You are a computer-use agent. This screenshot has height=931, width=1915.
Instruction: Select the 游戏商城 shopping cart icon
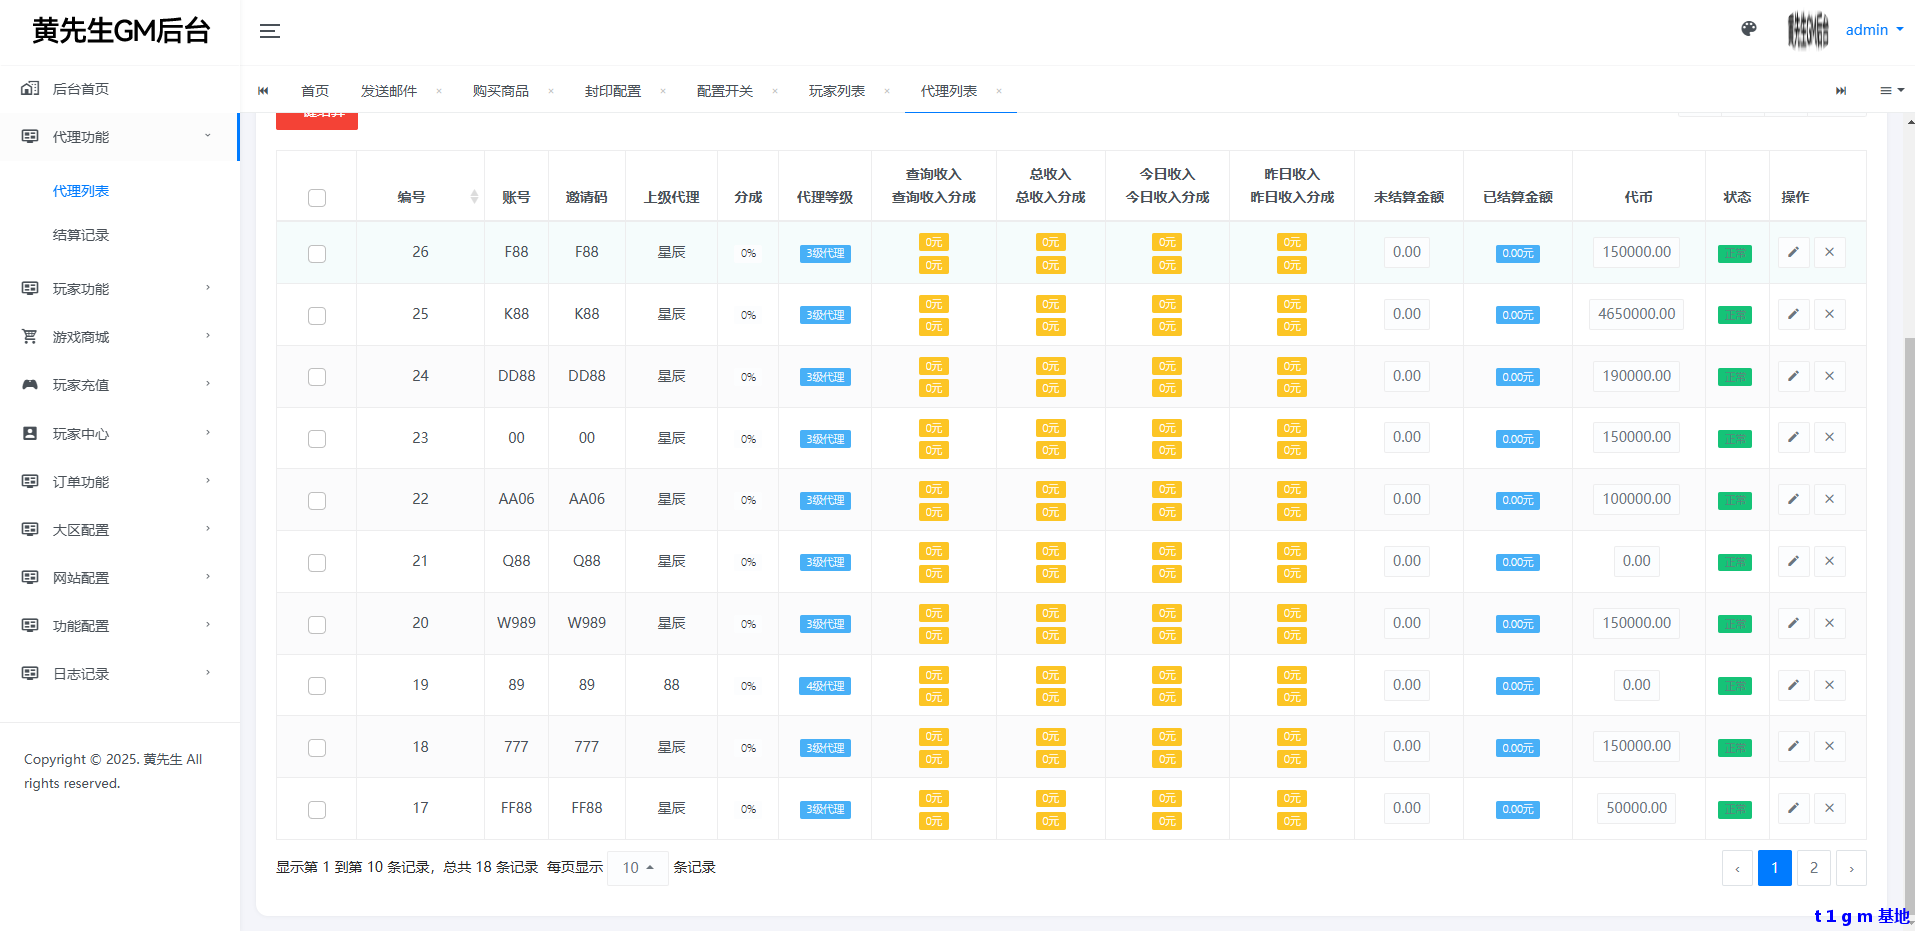tap(29, 336)
